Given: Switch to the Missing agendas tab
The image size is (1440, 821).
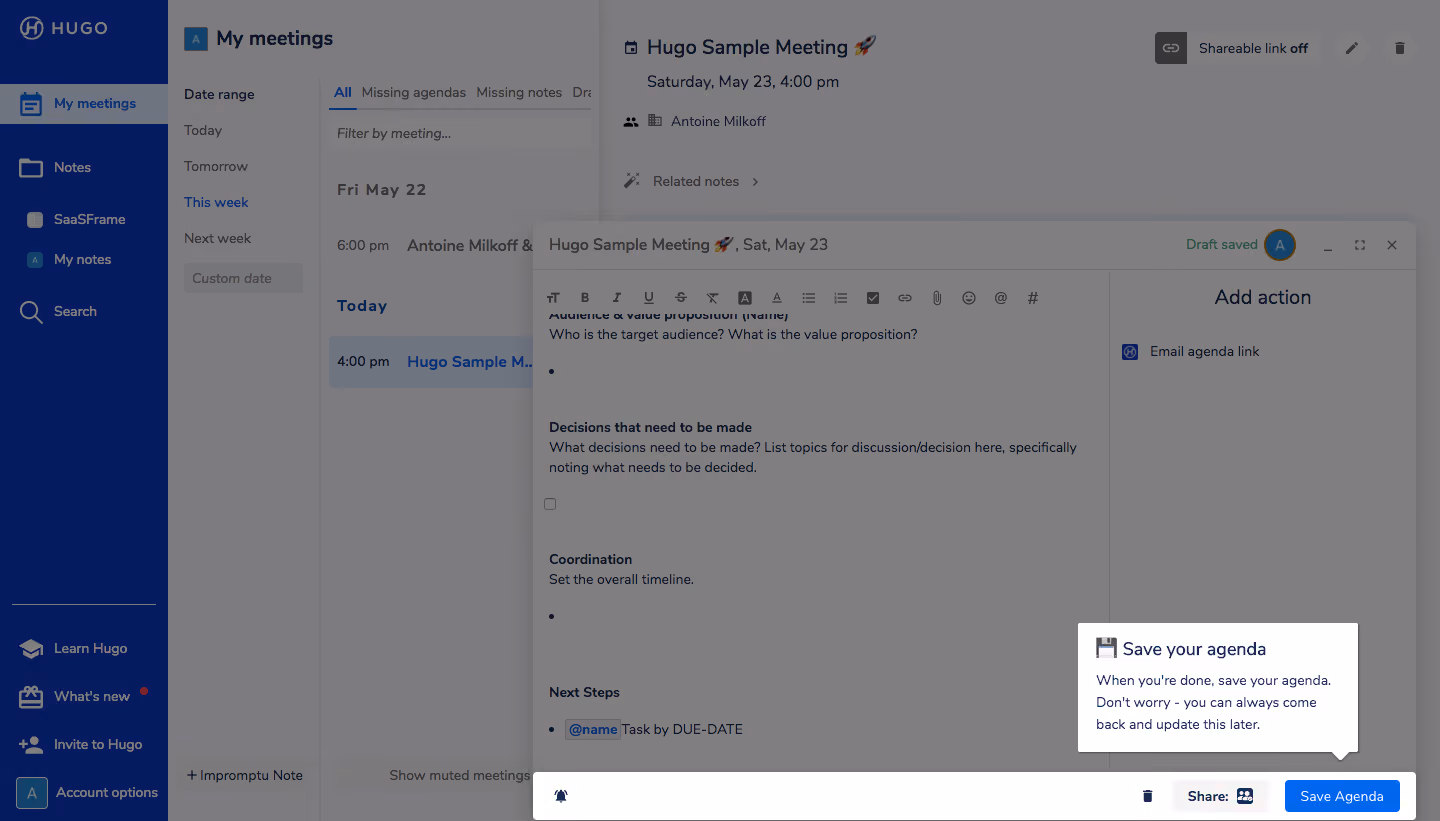Looking at the screenshot, I should click(414, 92).
